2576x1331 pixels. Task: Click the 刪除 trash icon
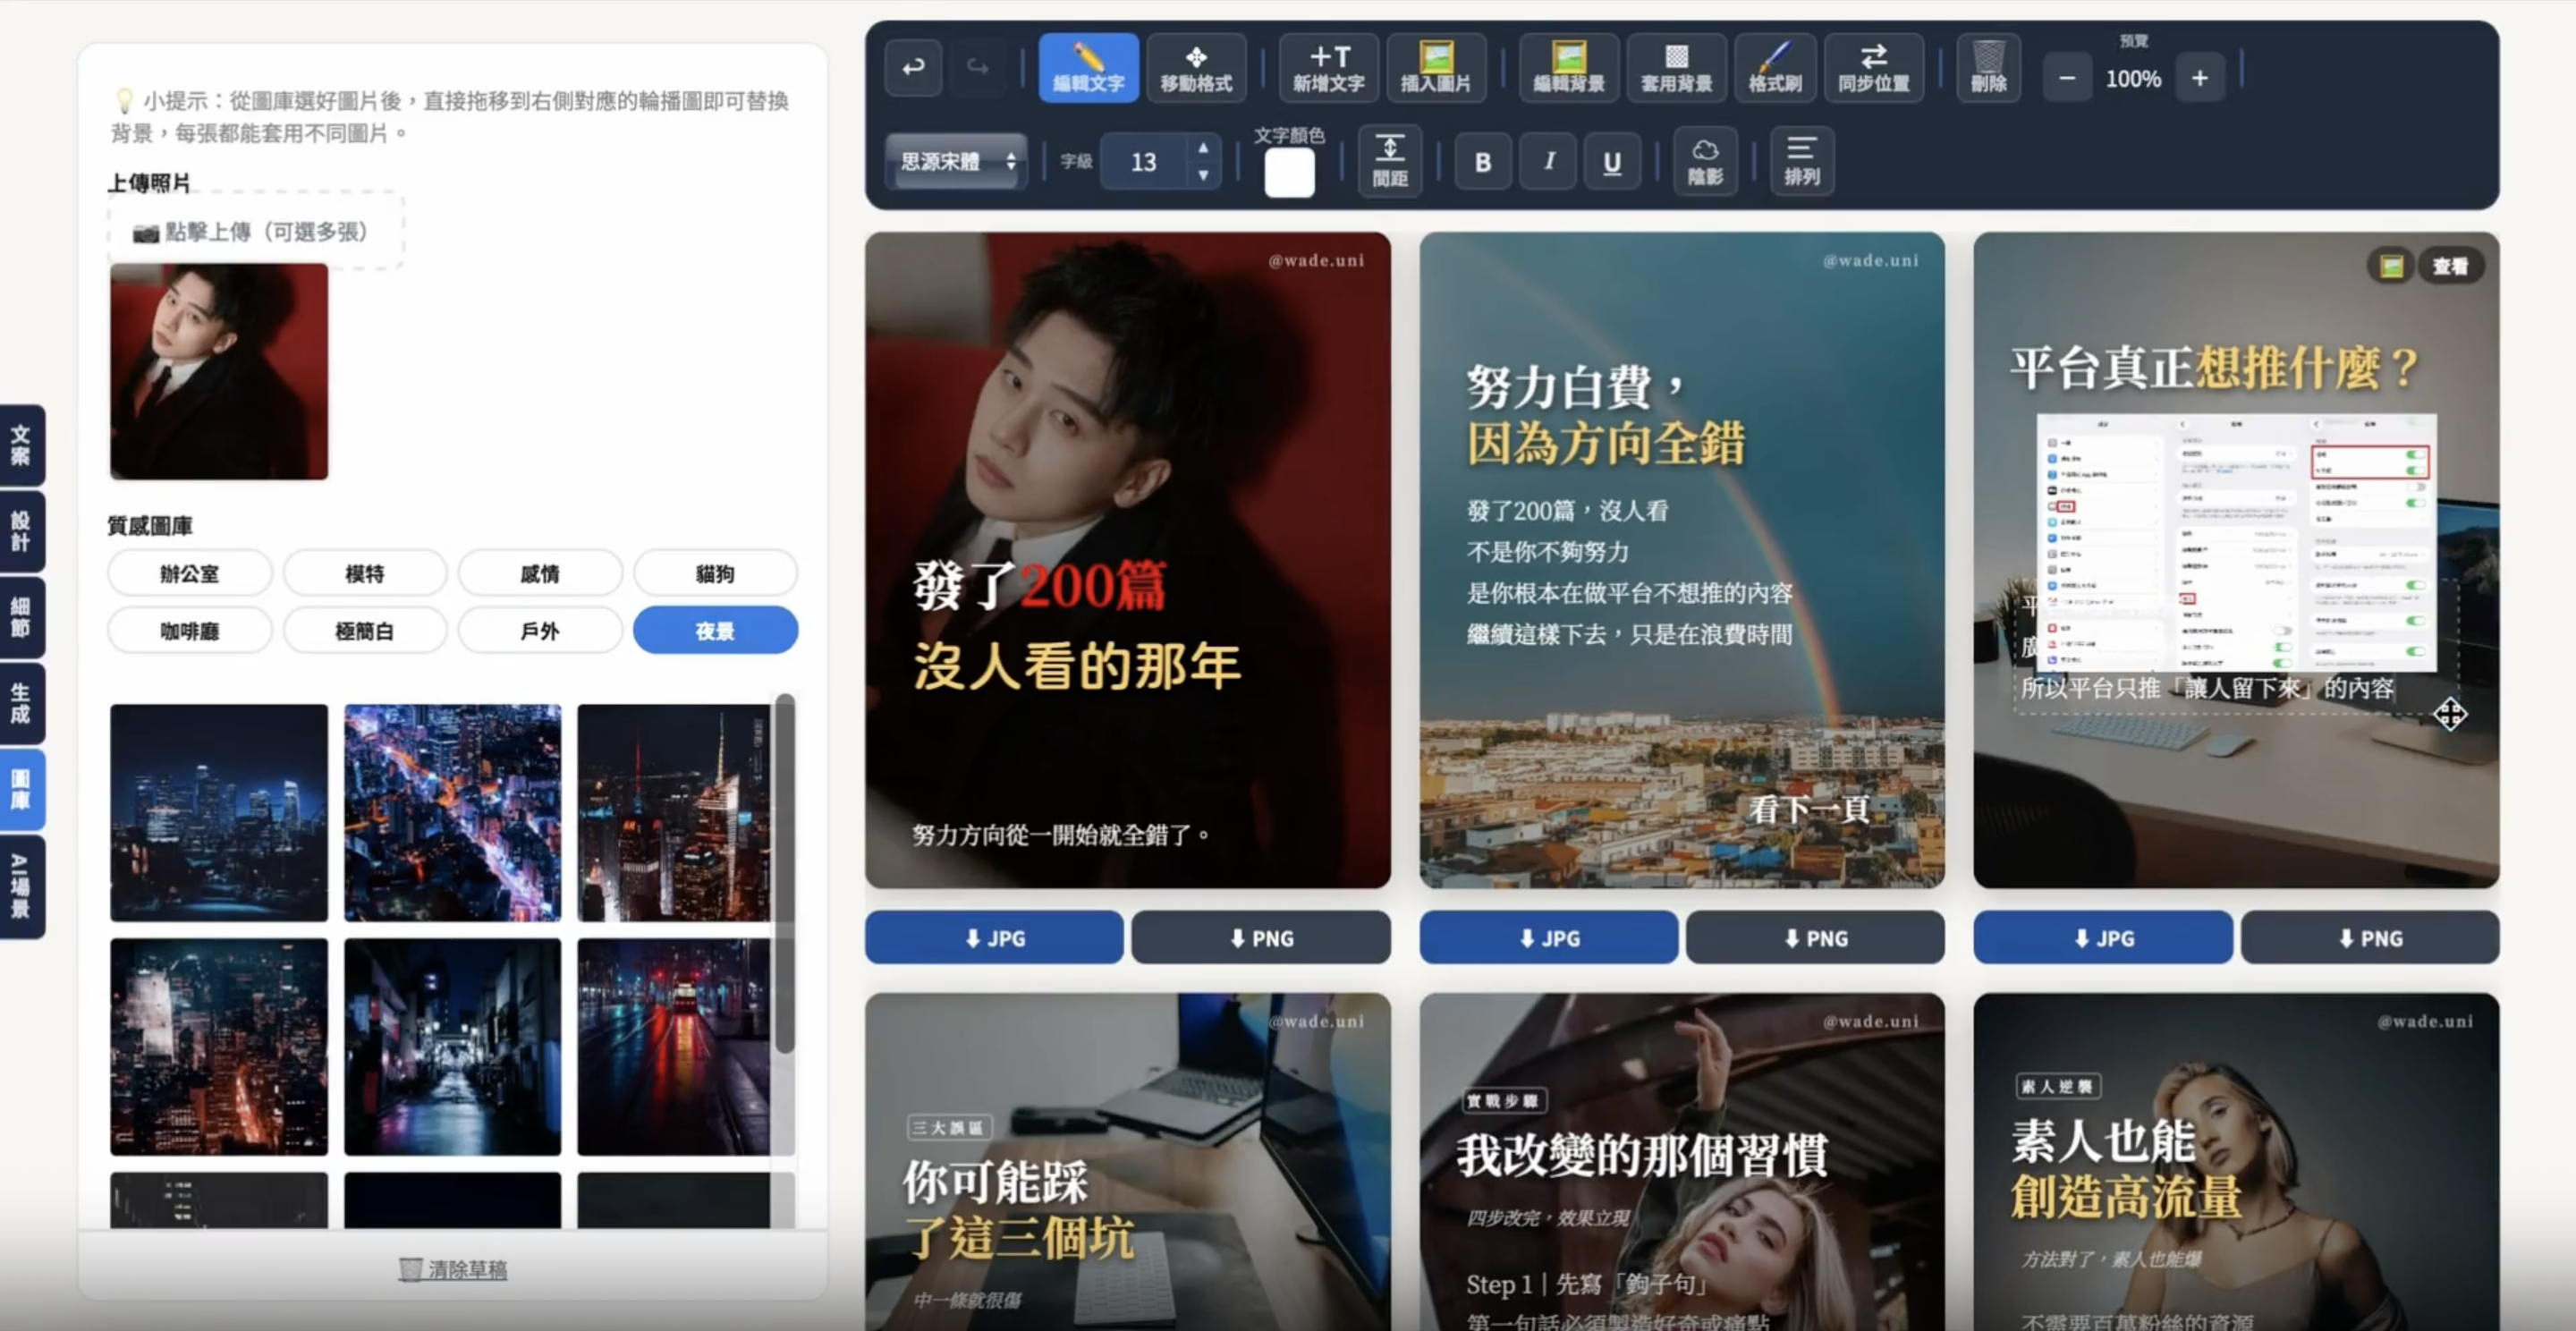pyautogui.click(x=1988, y=68)
